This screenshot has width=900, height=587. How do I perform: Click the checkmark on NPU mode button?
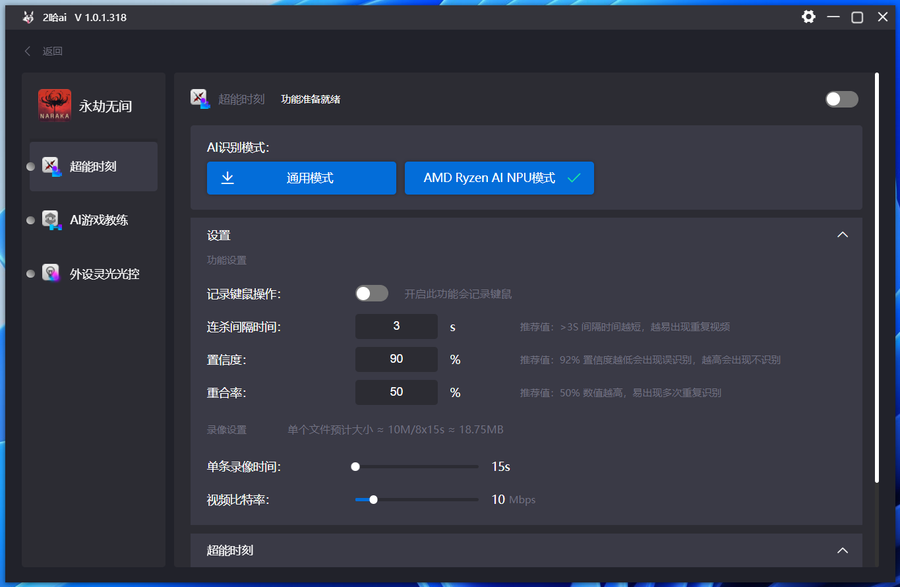pyautogui.click(x=574, y=178)
